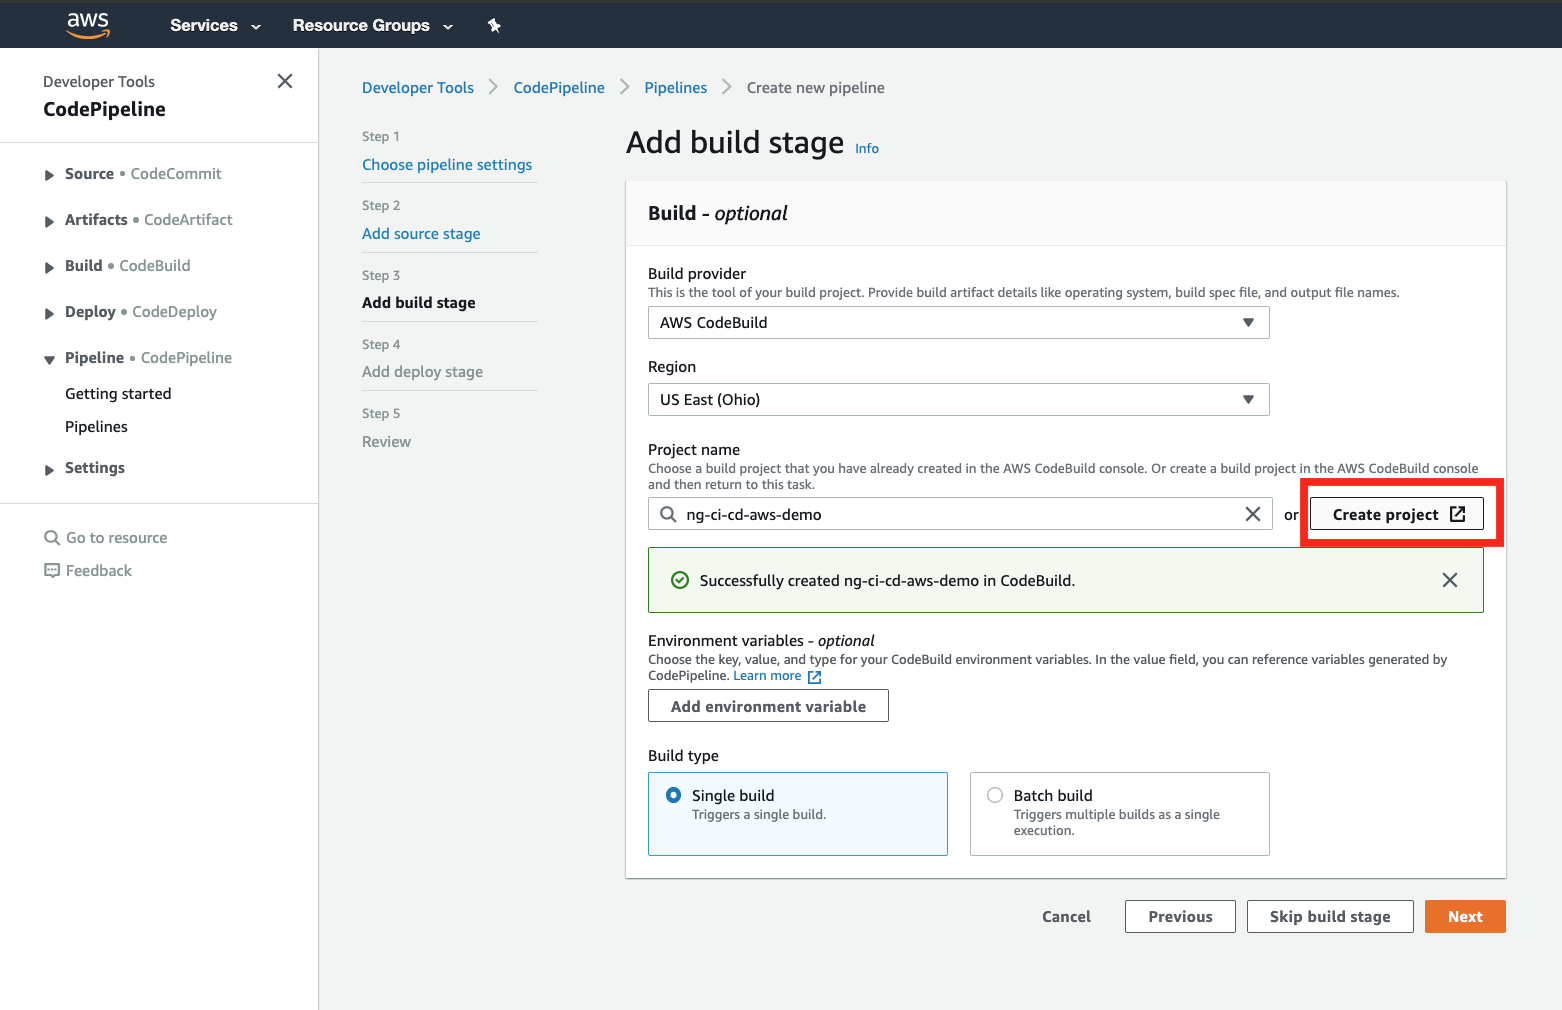The width and height of the screenshot is (1562, 1010).
Task: Open the Info link beside heading
Action: click(x=867, y=149)
